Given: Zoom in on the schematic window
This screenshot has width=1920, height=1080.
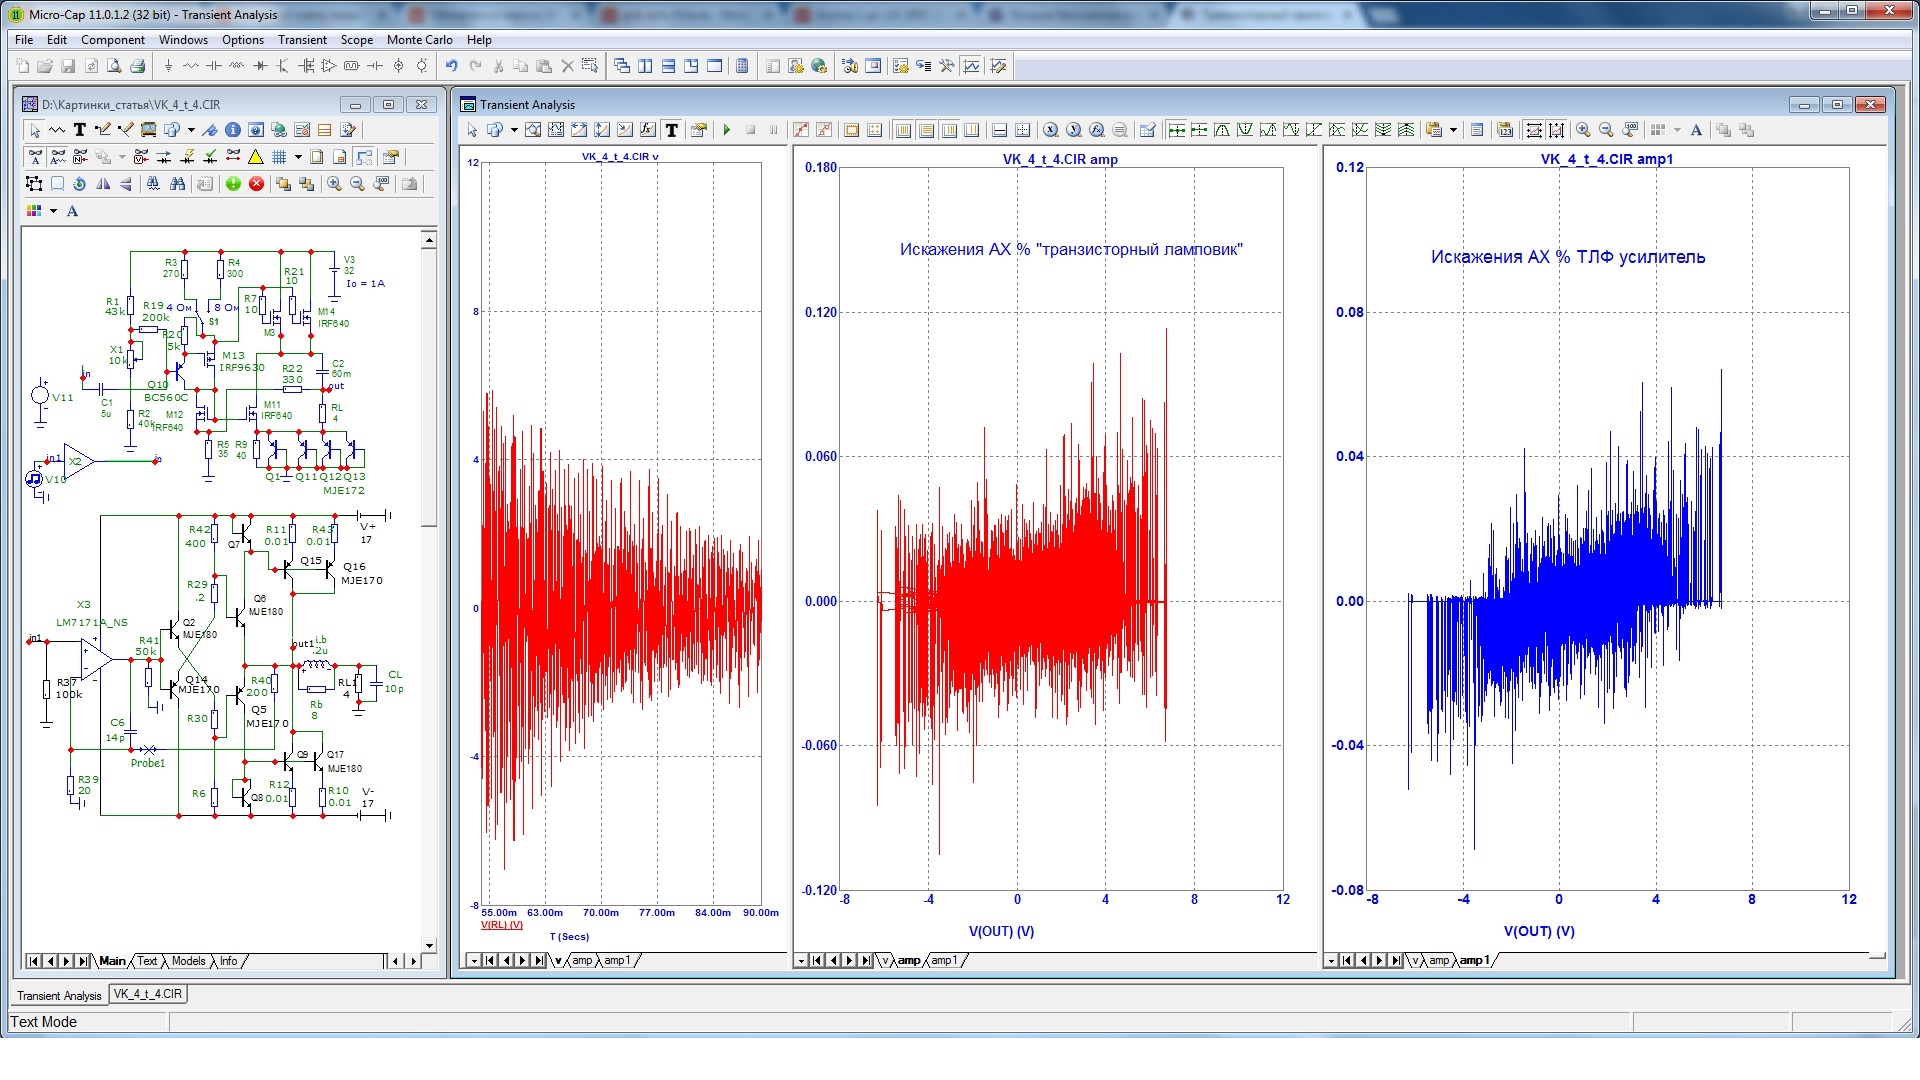Looking at the screenshot, I should [334, 184].
